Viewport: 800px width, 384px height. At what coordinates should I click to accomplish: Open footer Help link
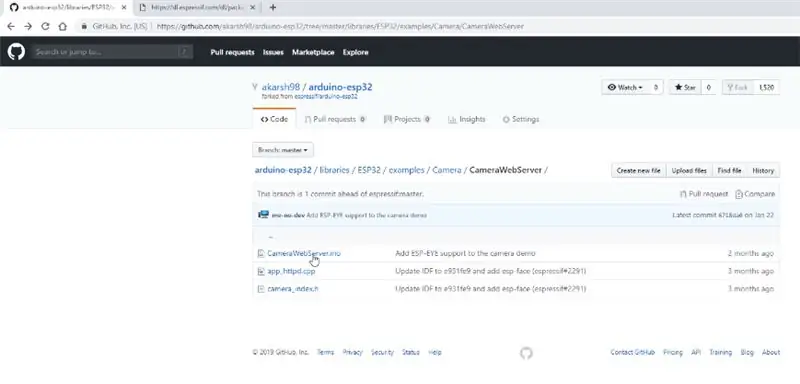point(435,352)
